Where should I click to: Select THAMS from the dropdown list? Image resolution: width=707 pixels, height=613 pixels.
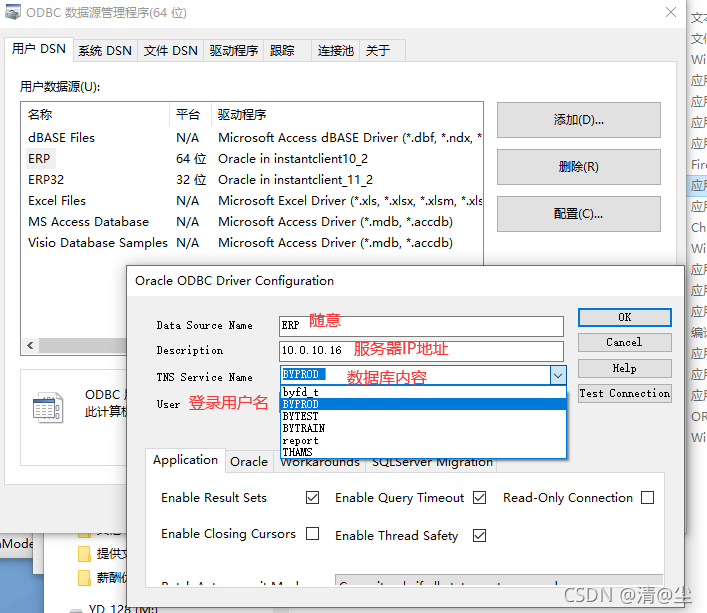[423, 452]
